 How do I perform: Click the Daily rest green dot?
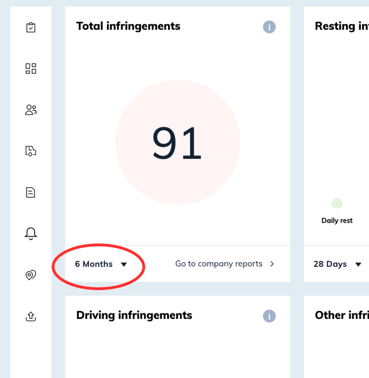pos(337,203)
